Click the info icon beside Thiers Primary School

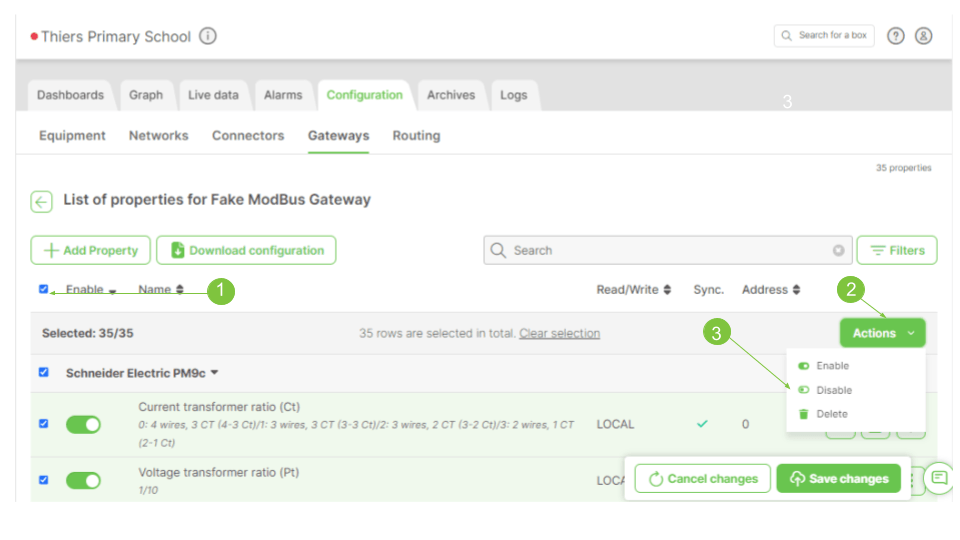[208, 36]
